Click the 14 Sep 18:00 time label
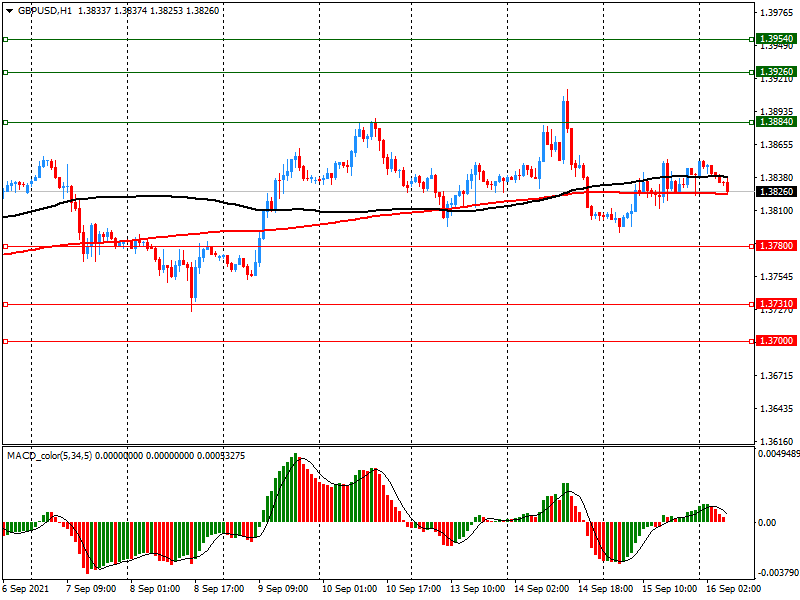The image size is (800, 600). tap(606, 589)
